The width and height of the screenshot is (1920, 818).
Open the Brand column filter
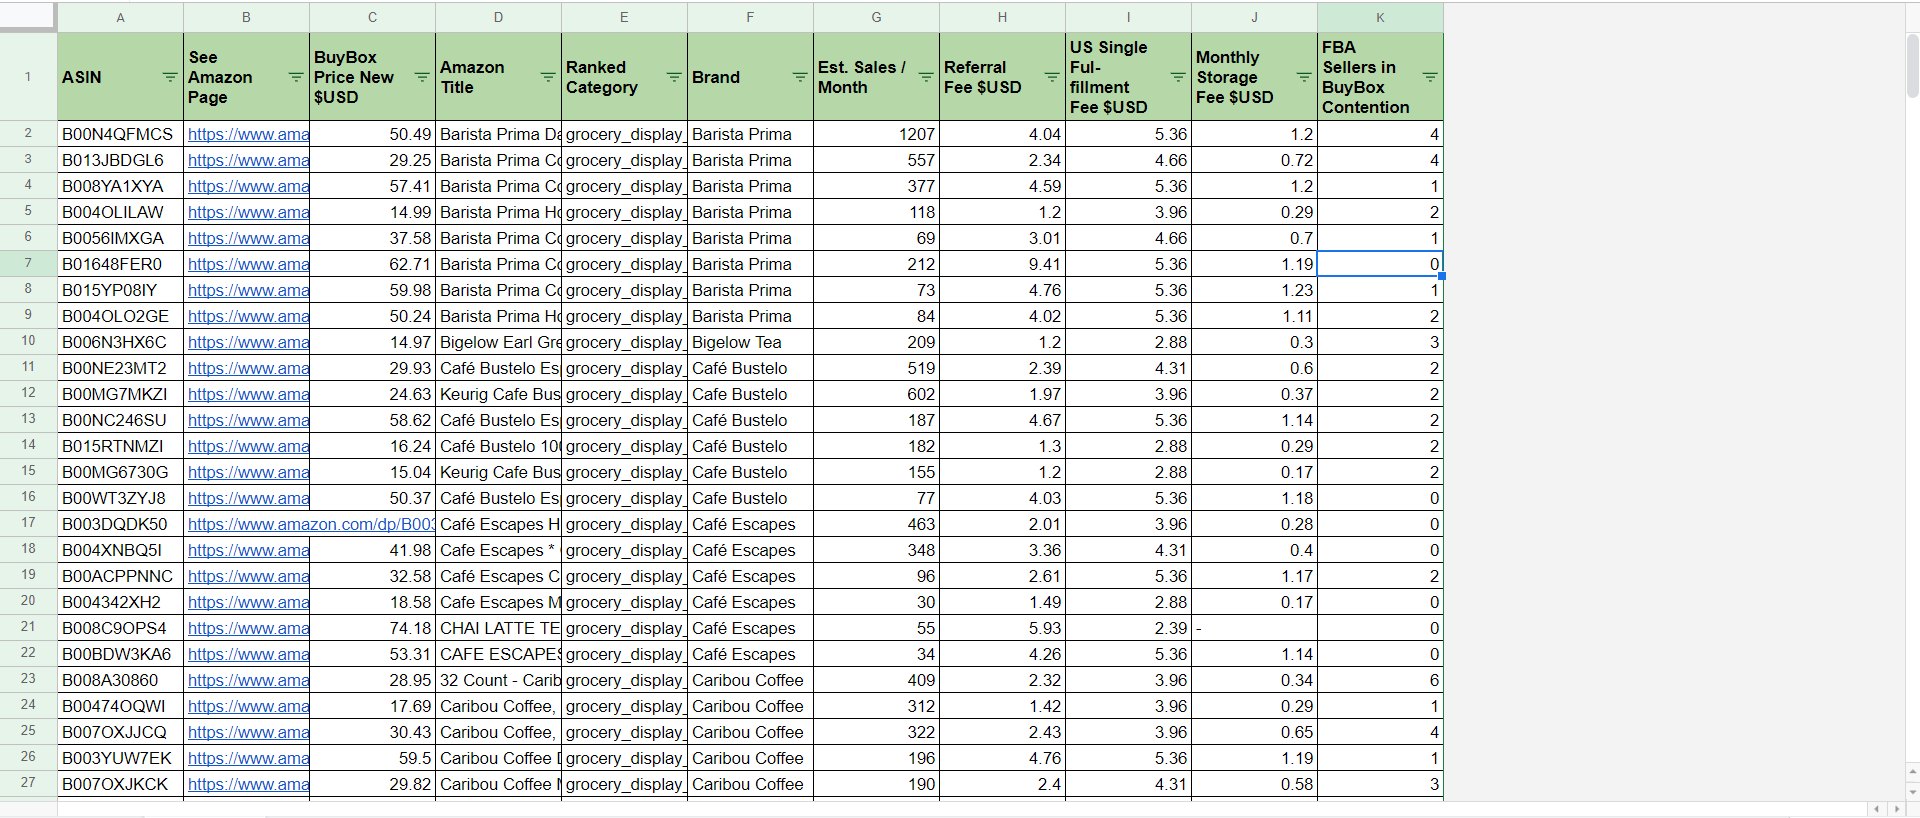click(800, 77)
